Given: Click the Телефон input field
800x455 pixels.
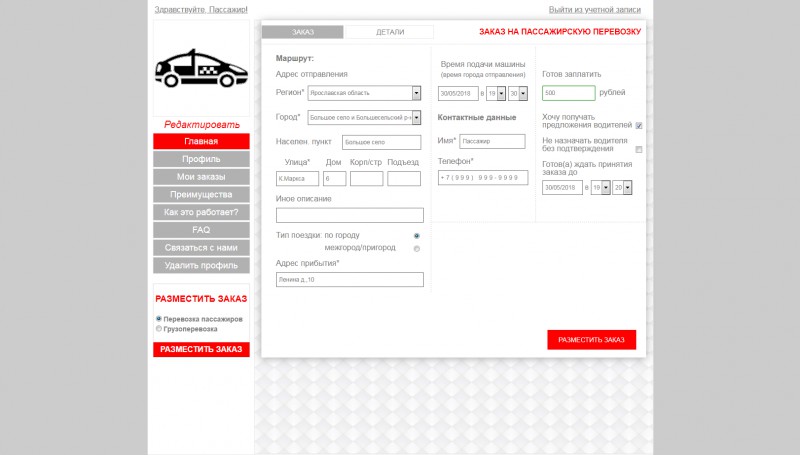Looking at the screenshot, I should click(483, 178).
